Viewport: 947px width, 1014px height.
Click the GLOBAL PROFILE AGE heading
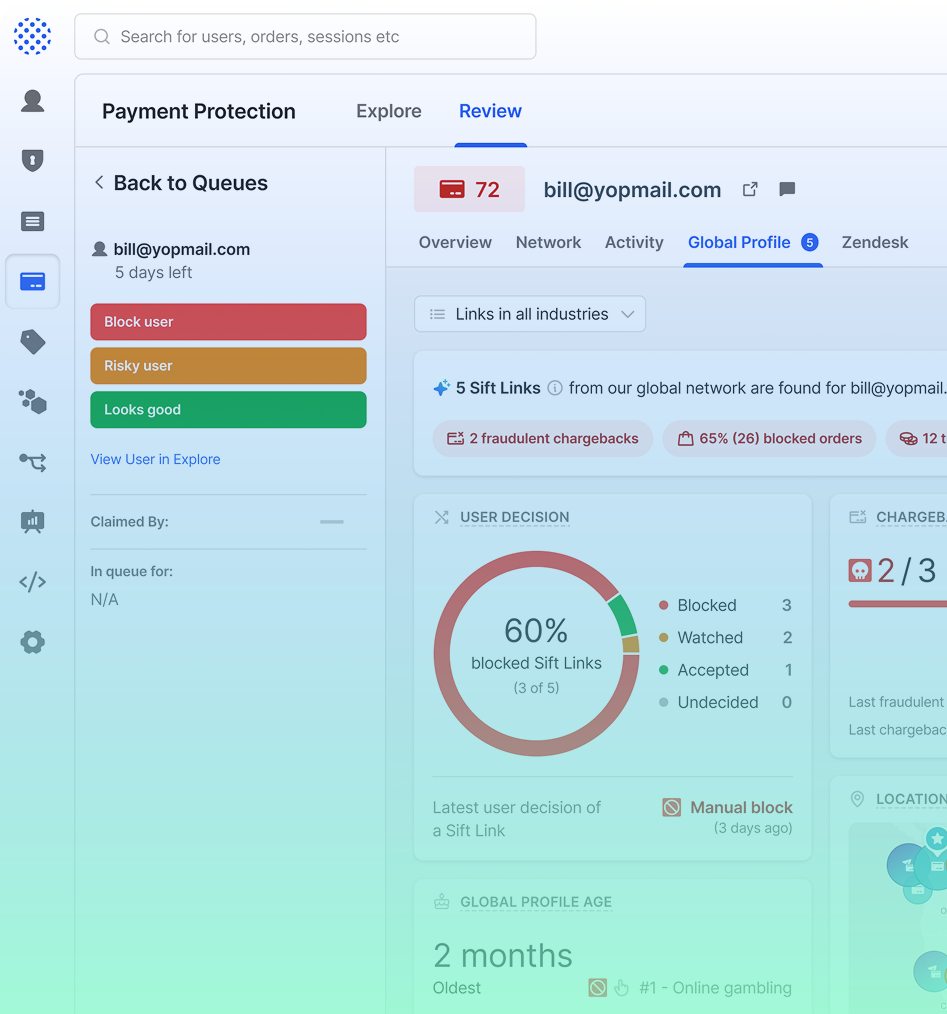(x=536, y=902)
